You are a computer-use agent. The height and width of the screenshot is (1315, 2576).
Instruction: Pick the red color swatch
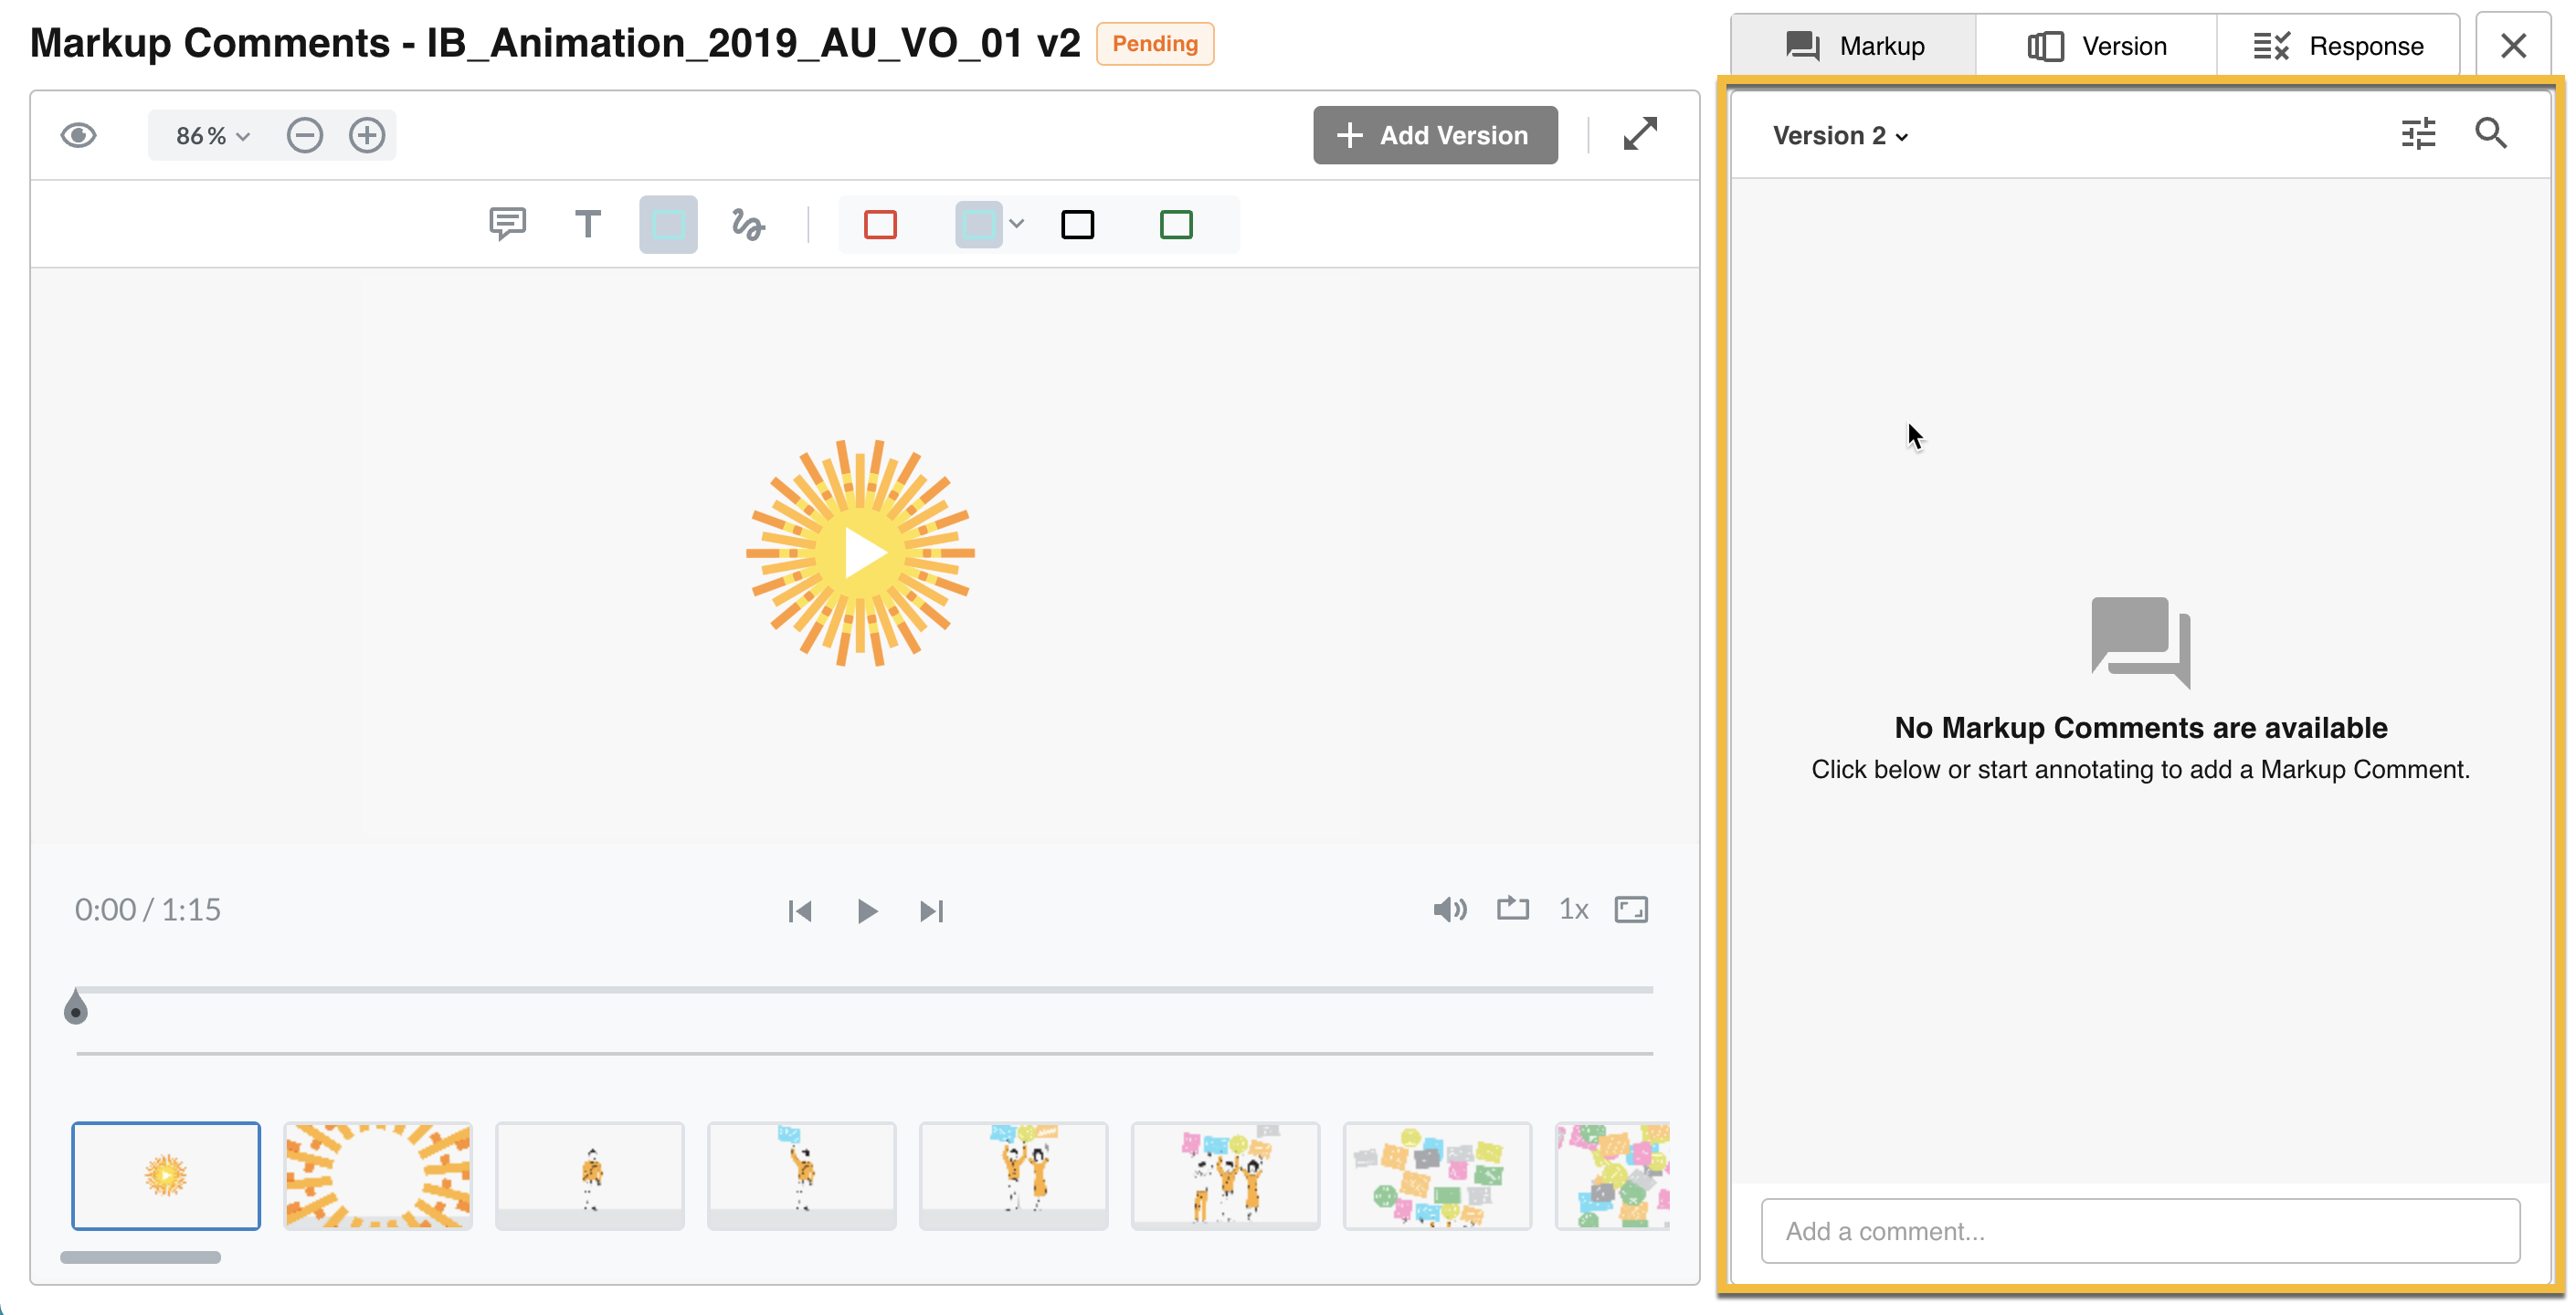pos(880,224)
